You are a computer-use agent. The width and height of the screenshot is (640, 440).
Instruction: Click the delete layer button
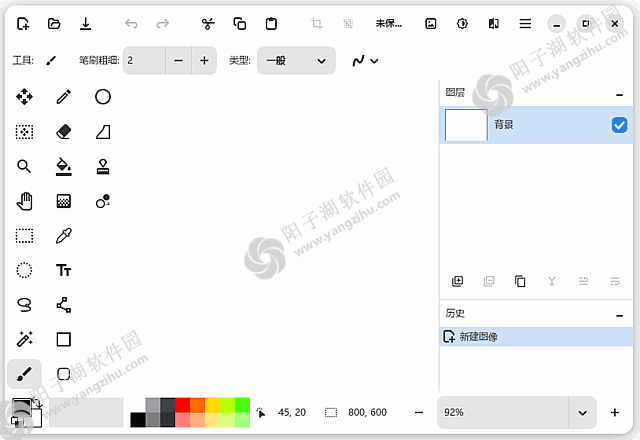[489, 281]
